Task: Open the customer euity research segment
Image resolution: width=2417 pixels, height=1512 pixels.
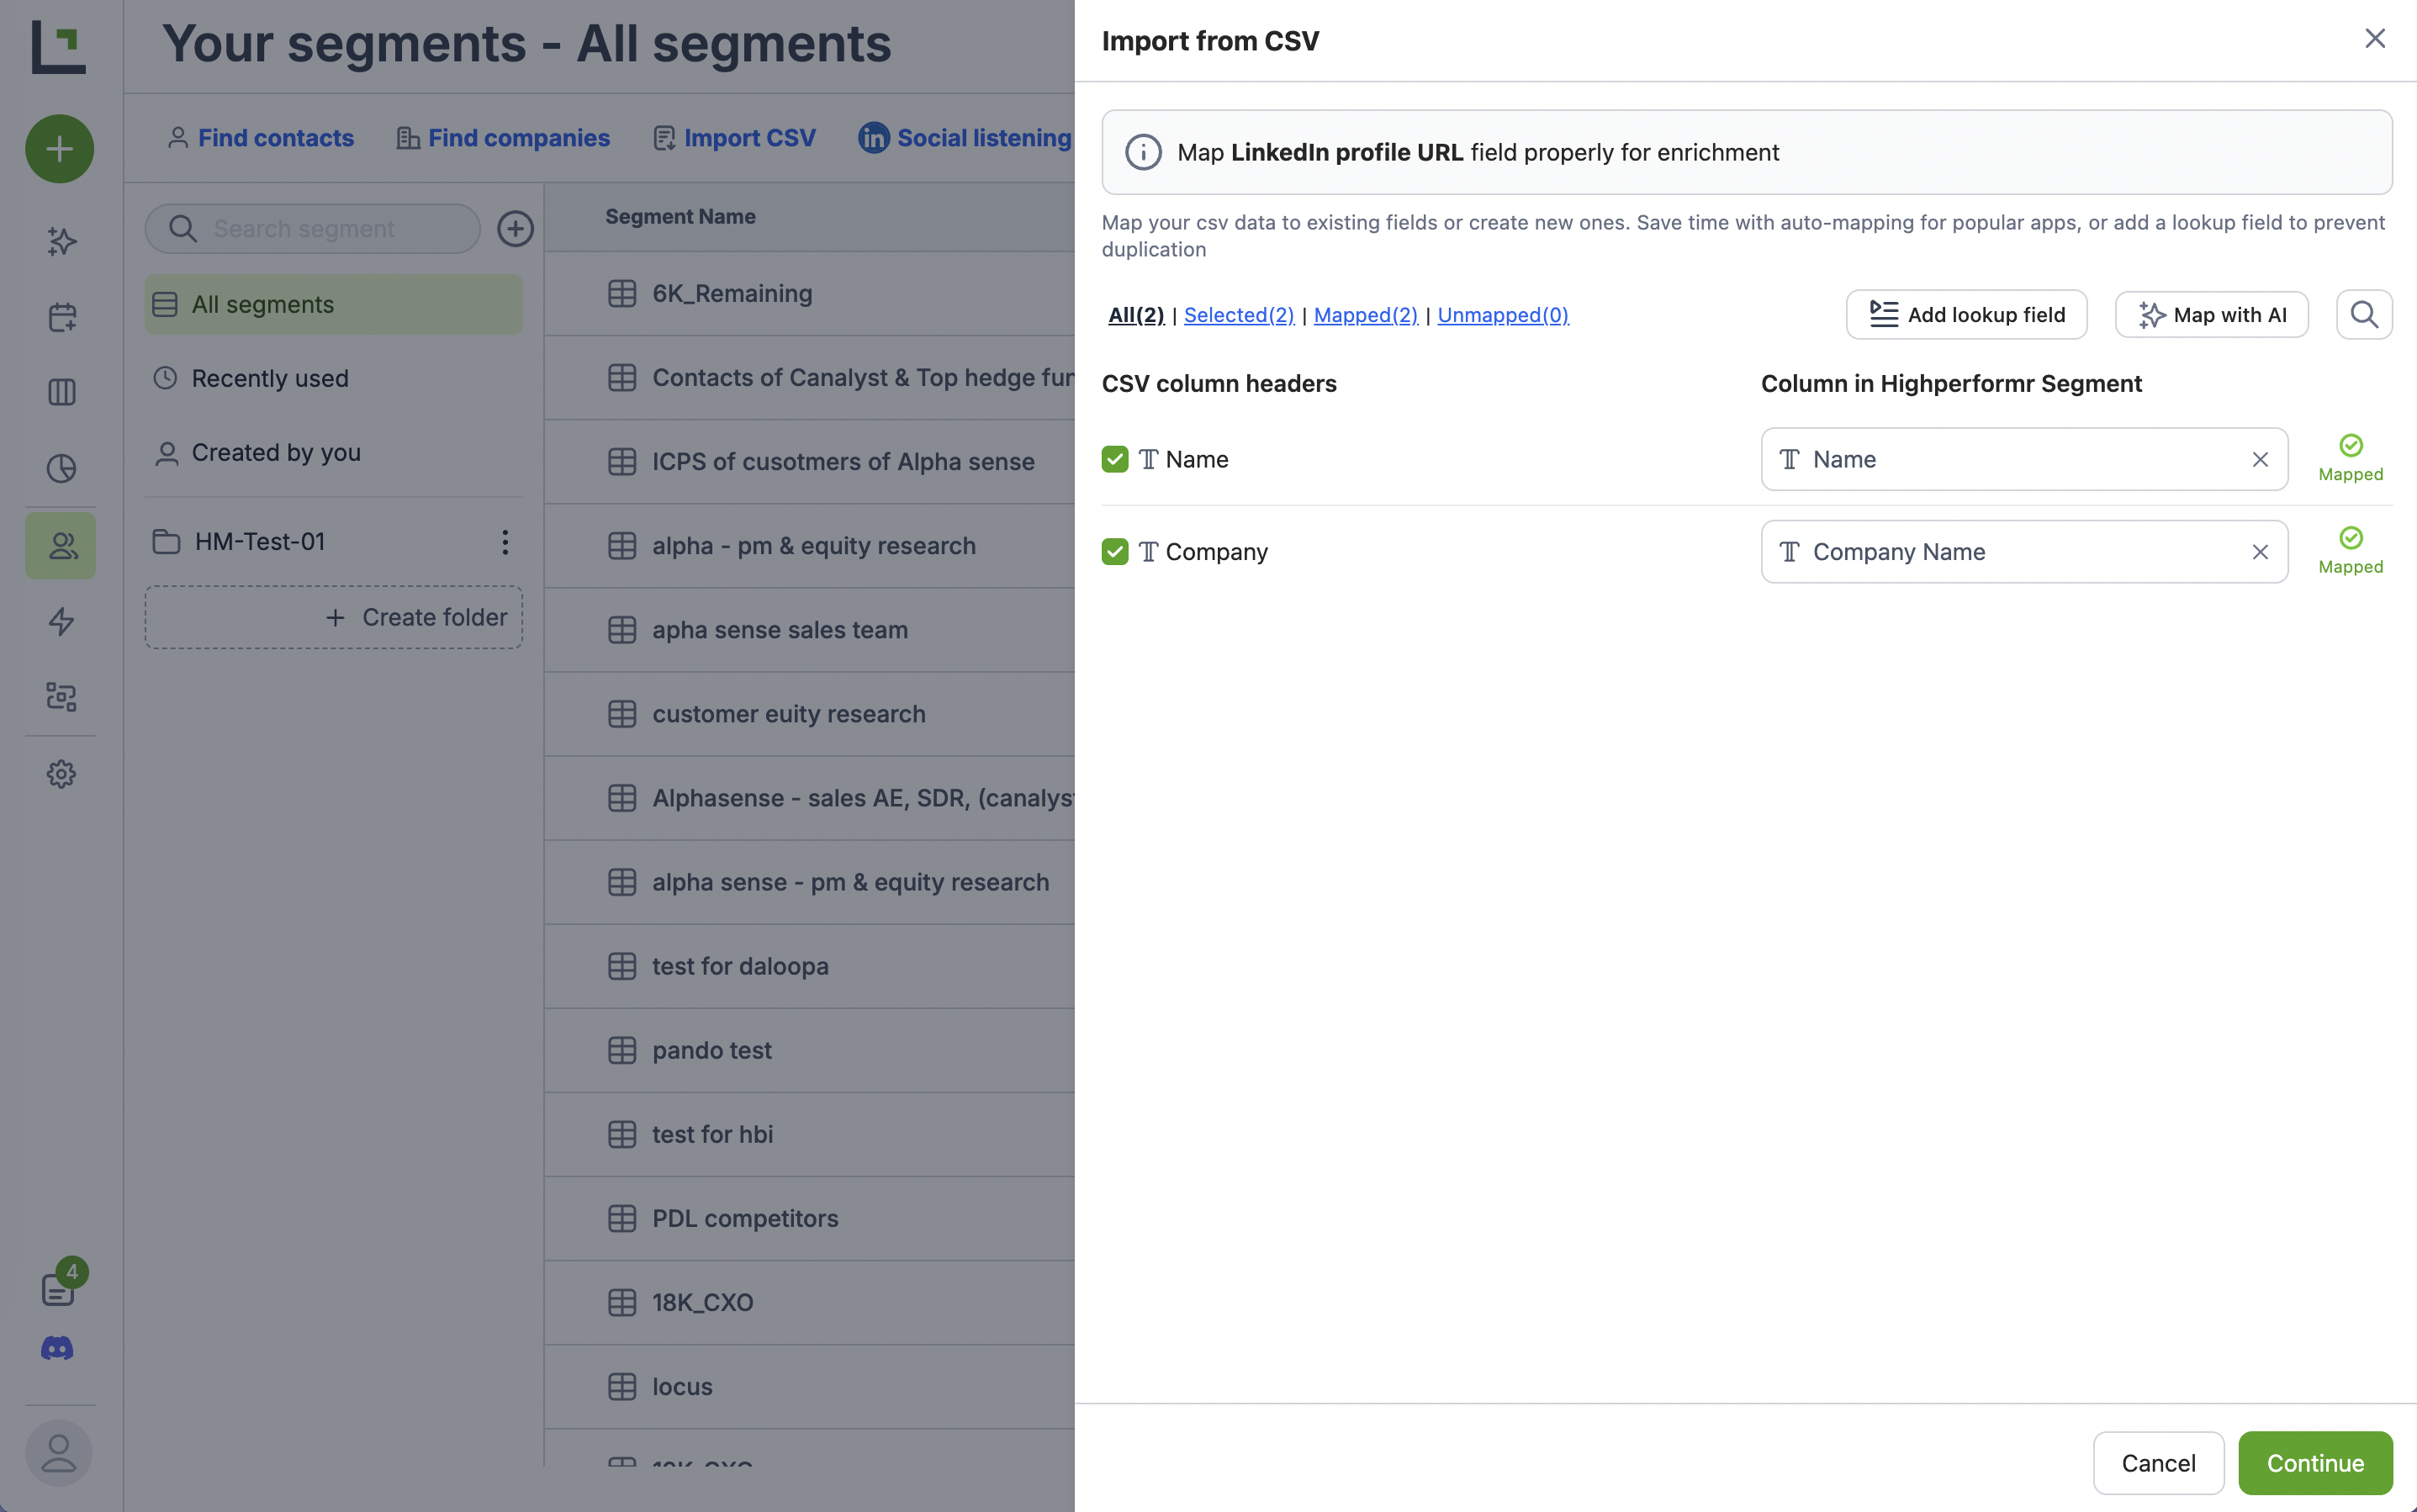Action: [788, 714]
